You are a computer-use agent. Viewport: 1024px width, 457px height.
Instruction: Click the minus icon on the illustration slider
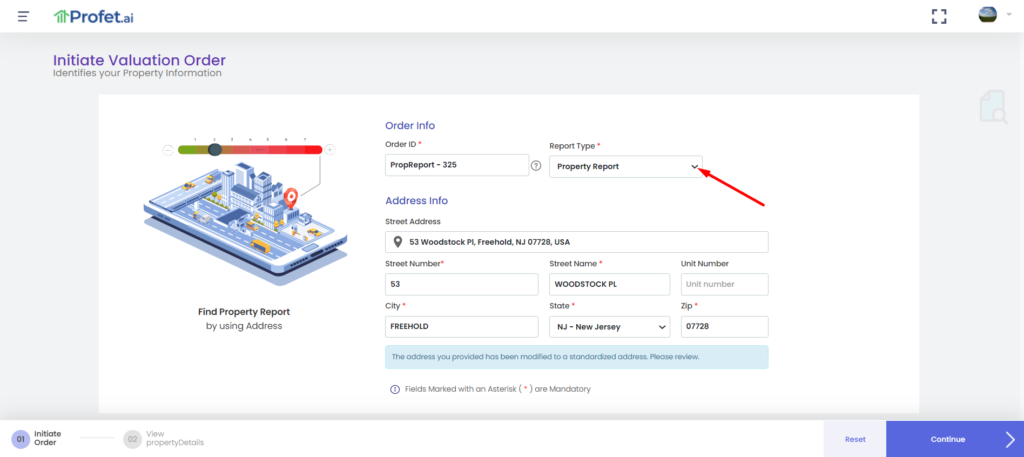coord(168,150)
